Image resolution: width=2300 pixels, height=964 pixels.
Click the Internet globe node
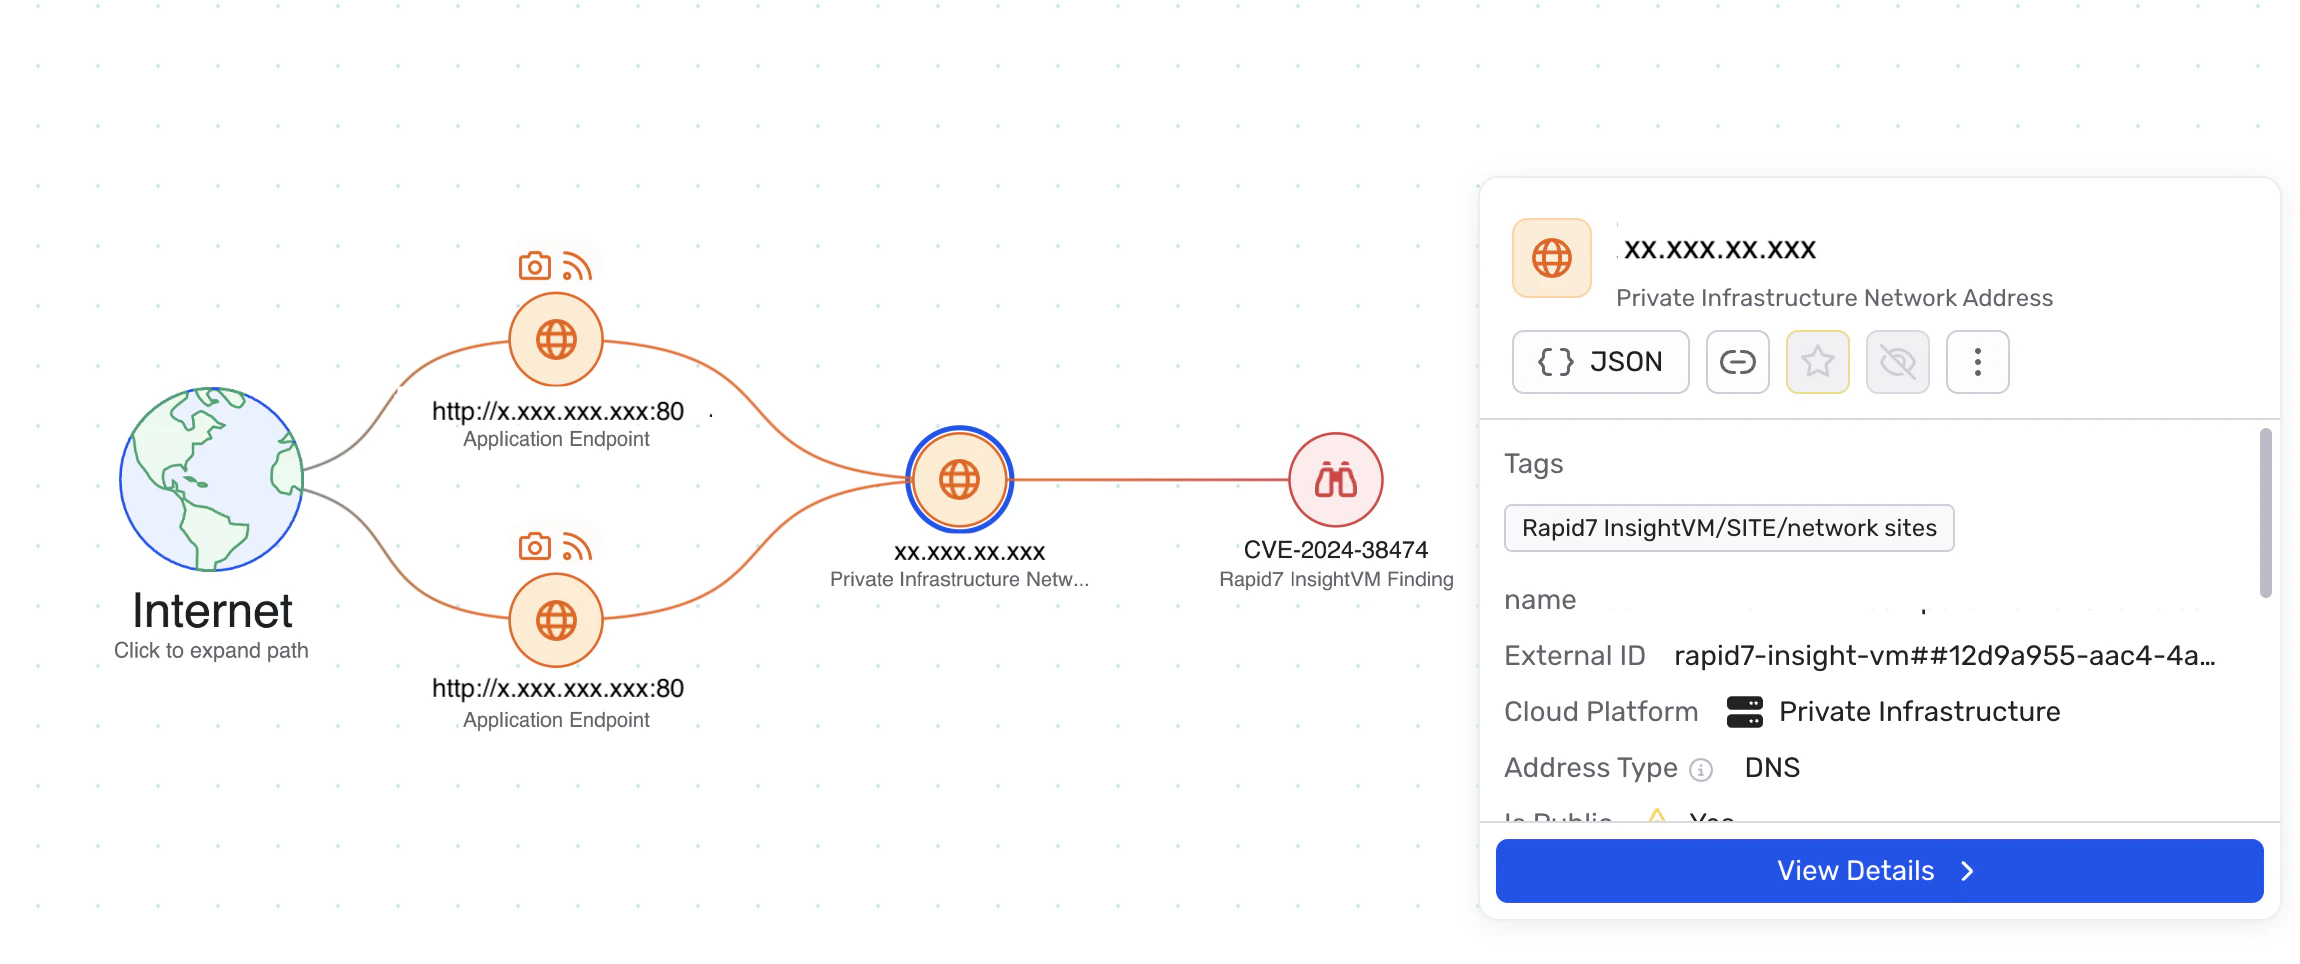pos(211,479)
